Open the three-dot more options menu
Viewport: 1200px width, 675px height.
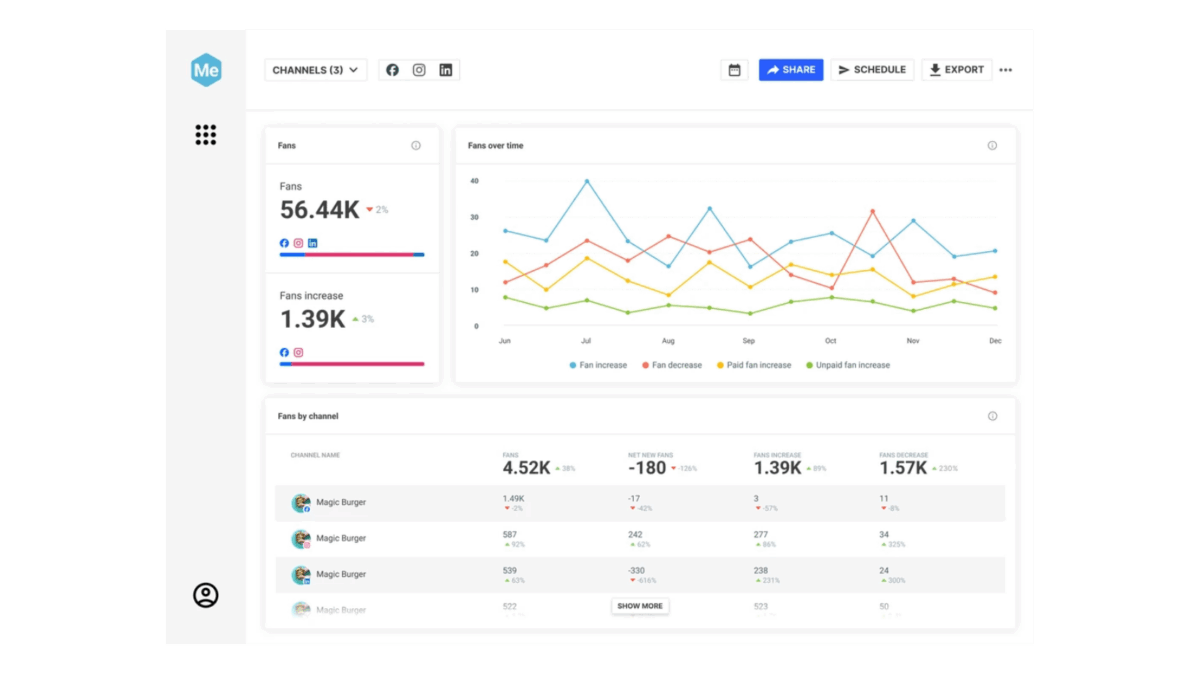[1006, 70]
